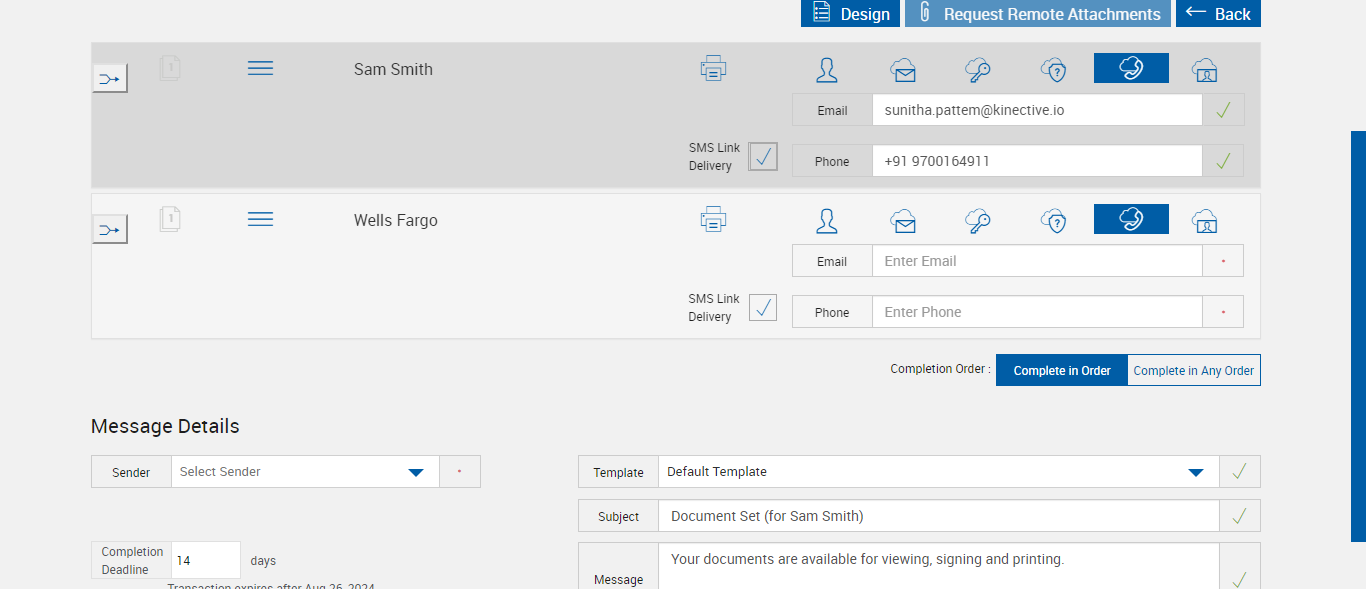Uncheck SMS Link Delivery for Sam Smith
The height and width of the screenshot is (589, 1366).
pos(763,157)
